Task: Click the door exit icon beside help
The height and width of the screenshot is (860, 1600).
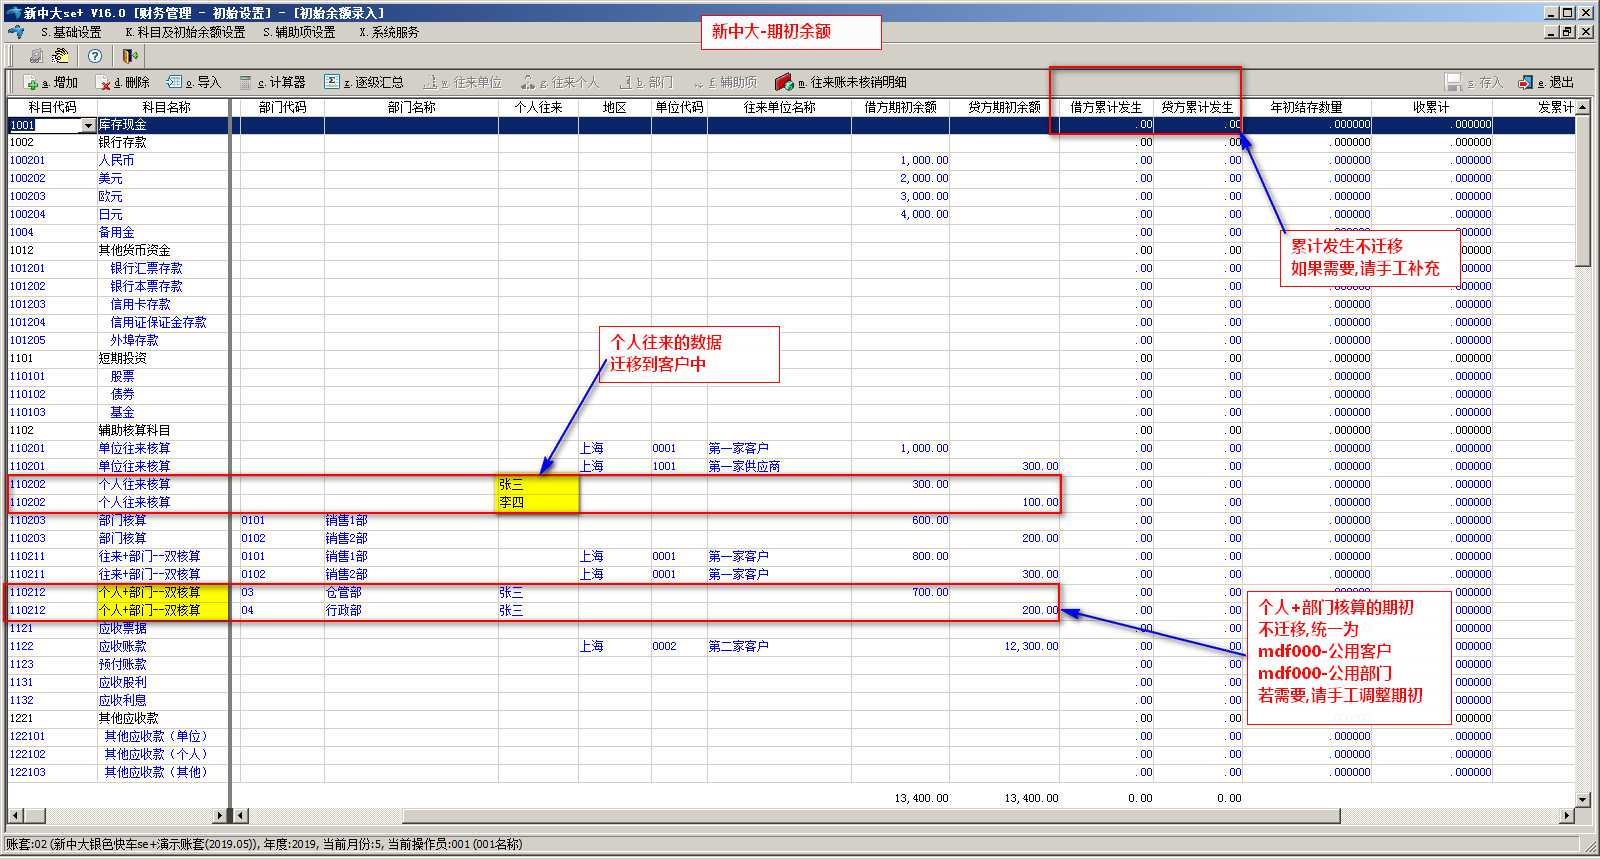Action: (130, 56)
